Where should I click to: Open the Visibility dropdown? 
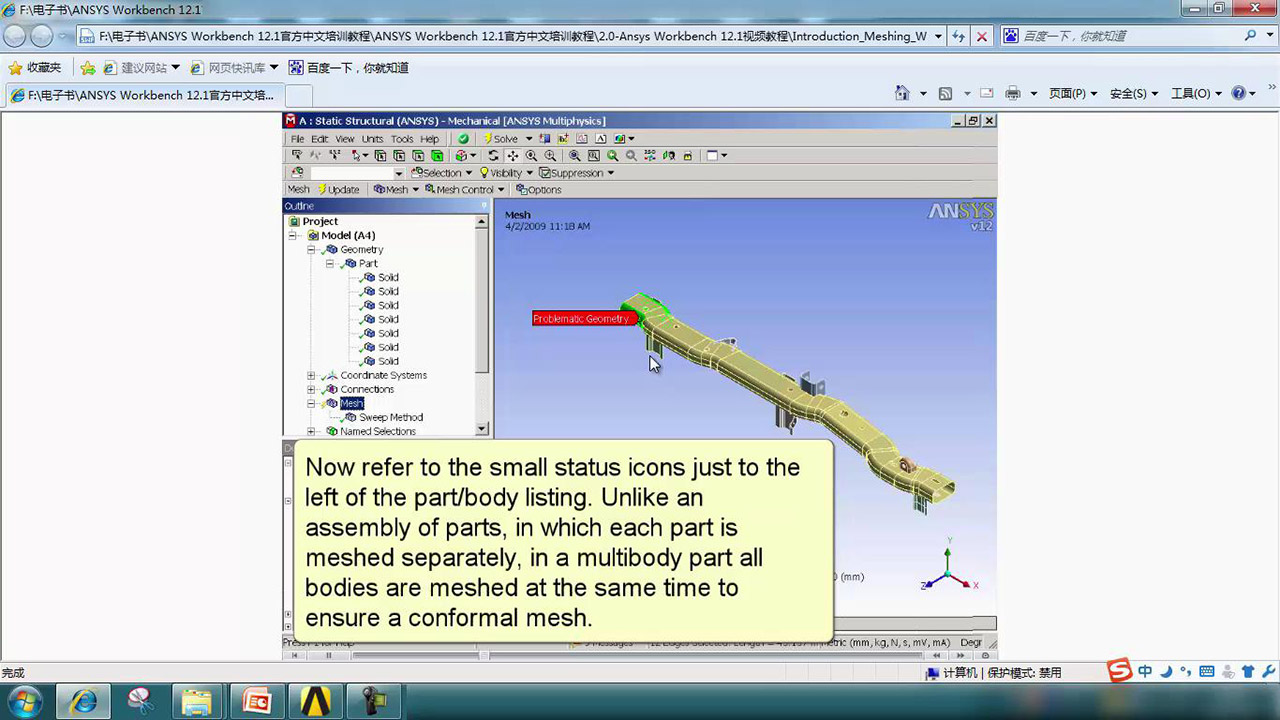pos(505,173)
